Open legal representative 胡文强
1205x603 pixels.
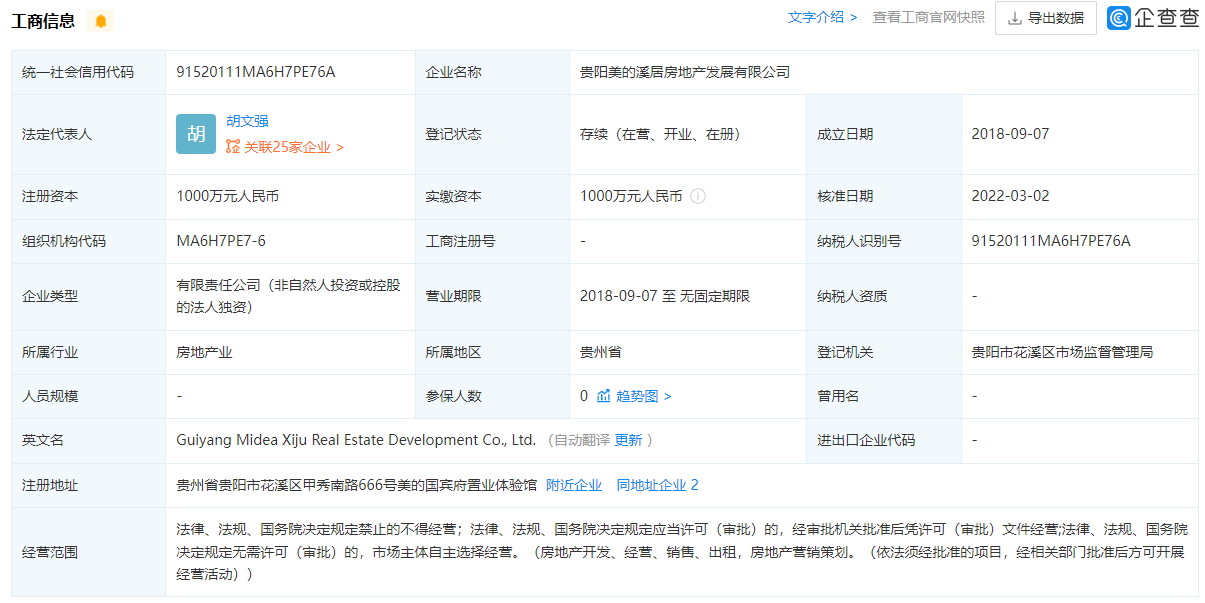pyautogui.click(x=247, y=121)
